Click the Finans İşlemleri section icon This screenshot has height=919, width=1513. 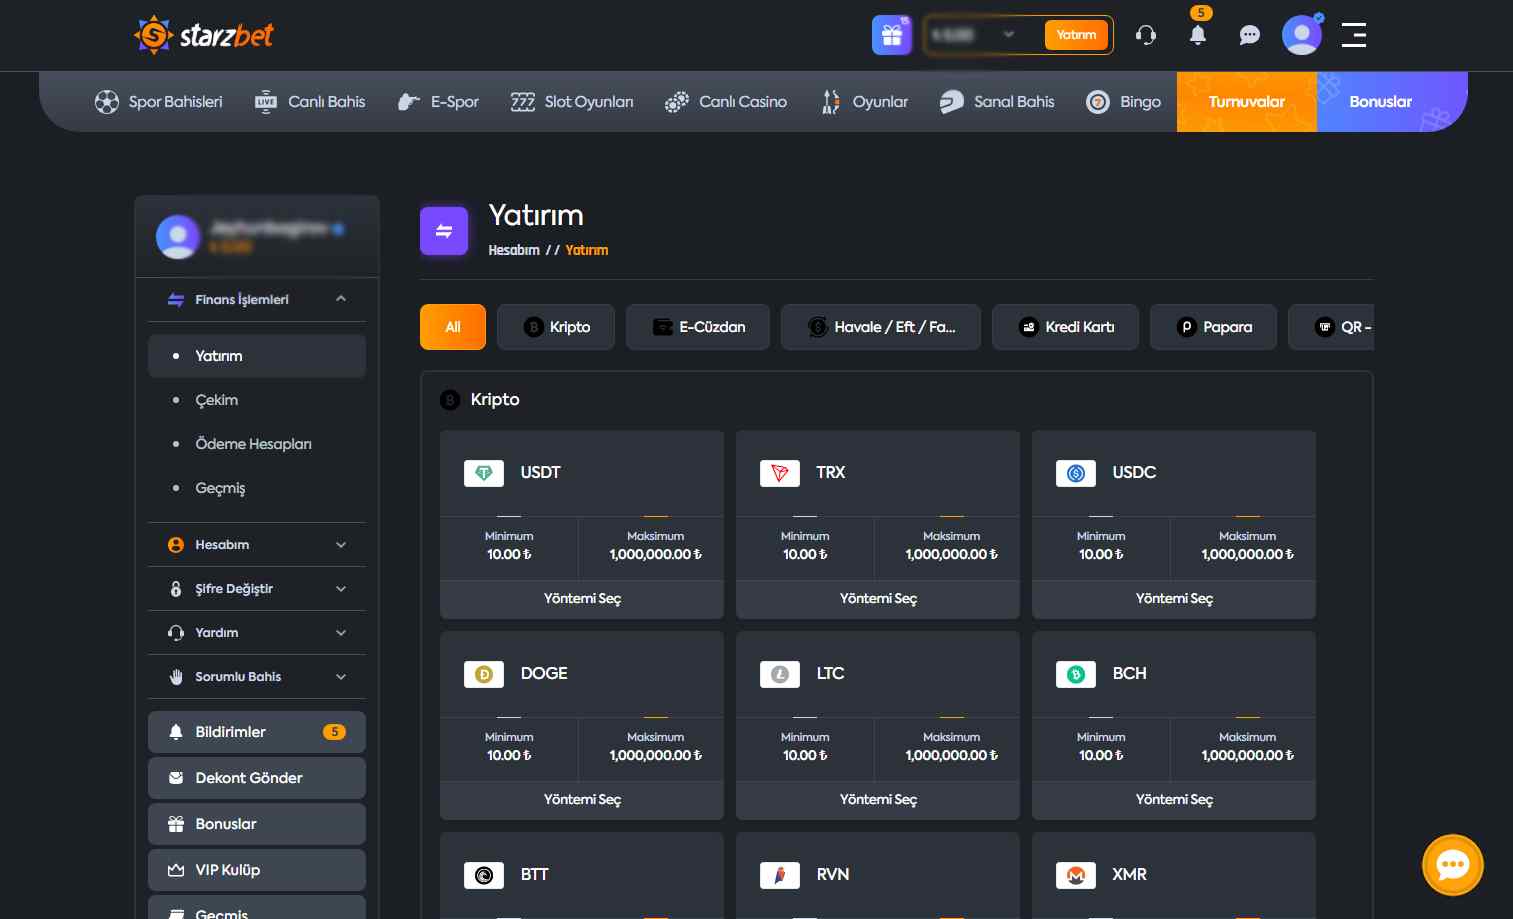(x=176, y=300)
